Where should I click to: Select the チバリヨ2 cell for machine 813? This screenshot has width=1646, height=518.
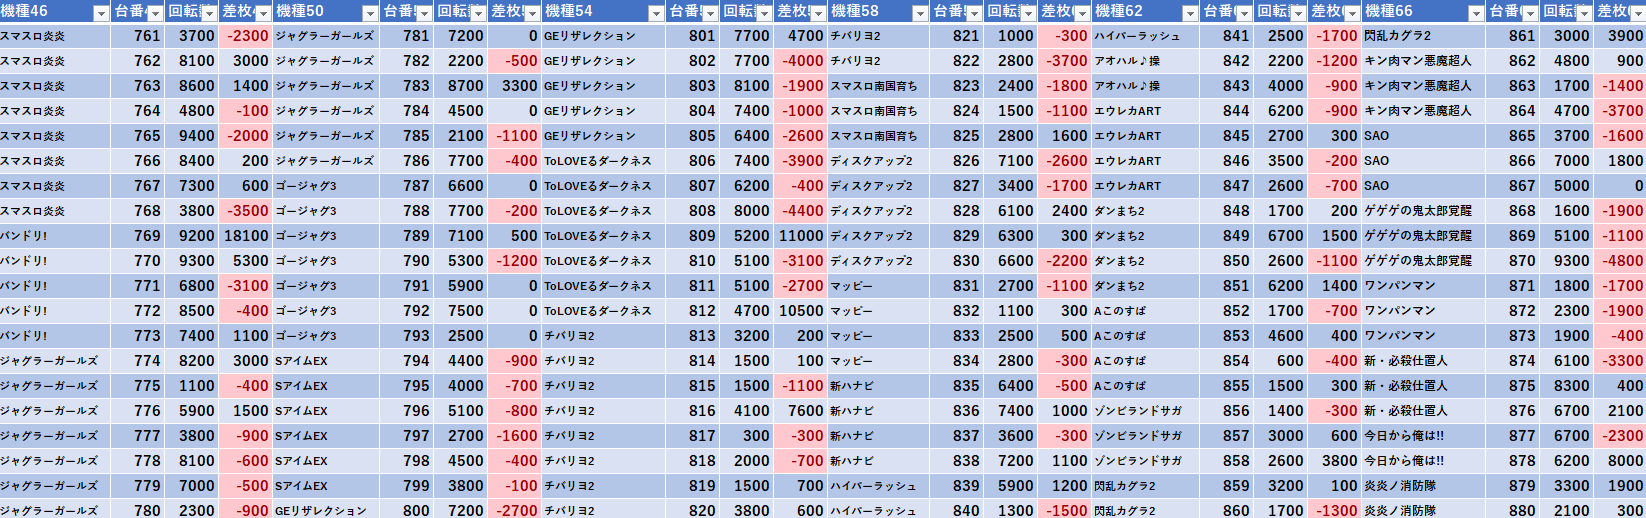click(x=603, y=336)
